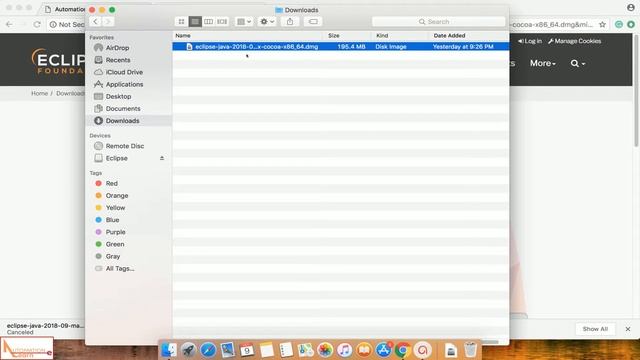Image resolution: width=640 pixels, height=360 pixels.
Task: Open App Store from the Dock
Action: coord(384,350)
